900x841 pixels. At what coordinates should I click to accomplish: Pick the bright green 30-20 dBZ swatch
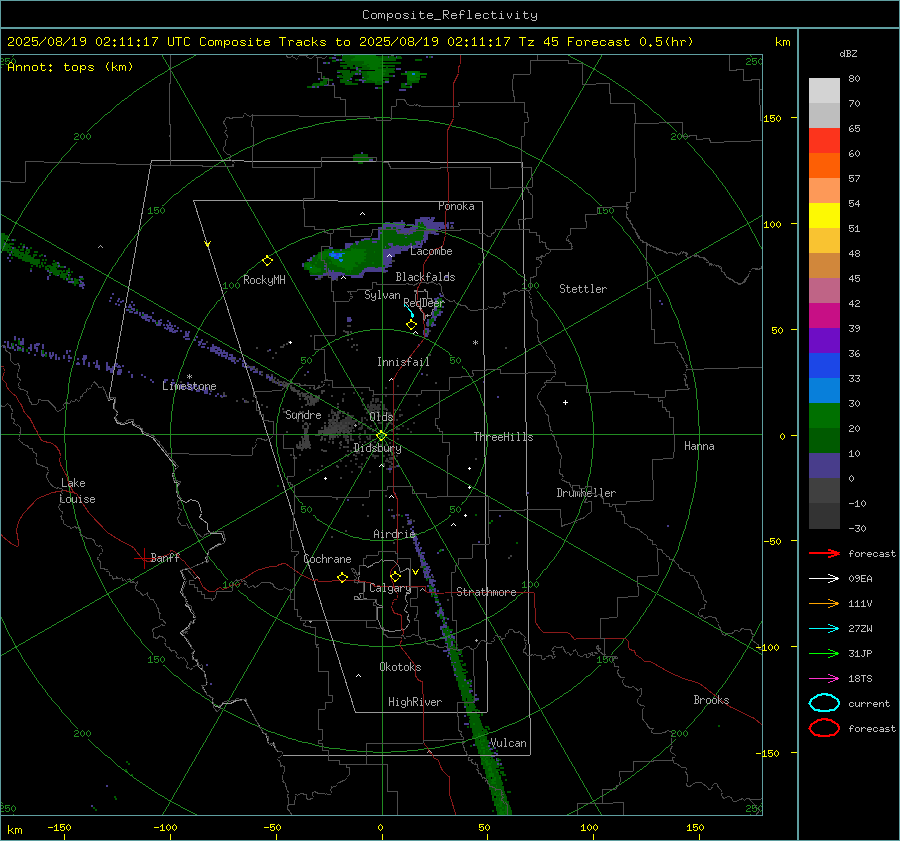tap(824, 416)
